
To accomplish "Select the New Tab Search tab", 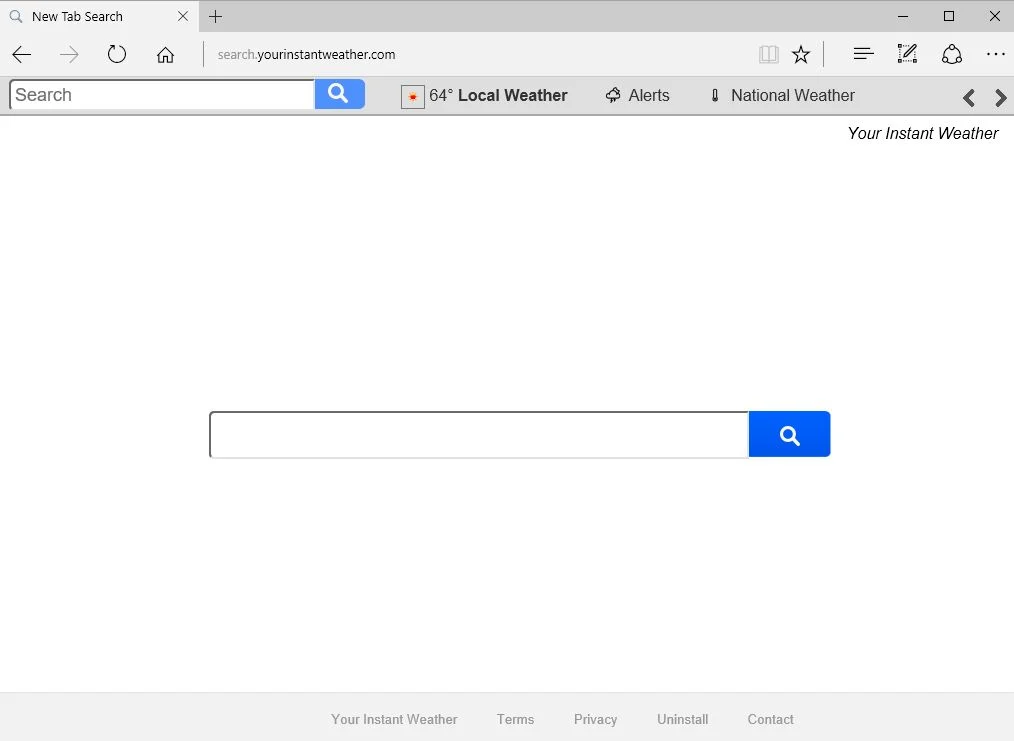I will point(99,16).
